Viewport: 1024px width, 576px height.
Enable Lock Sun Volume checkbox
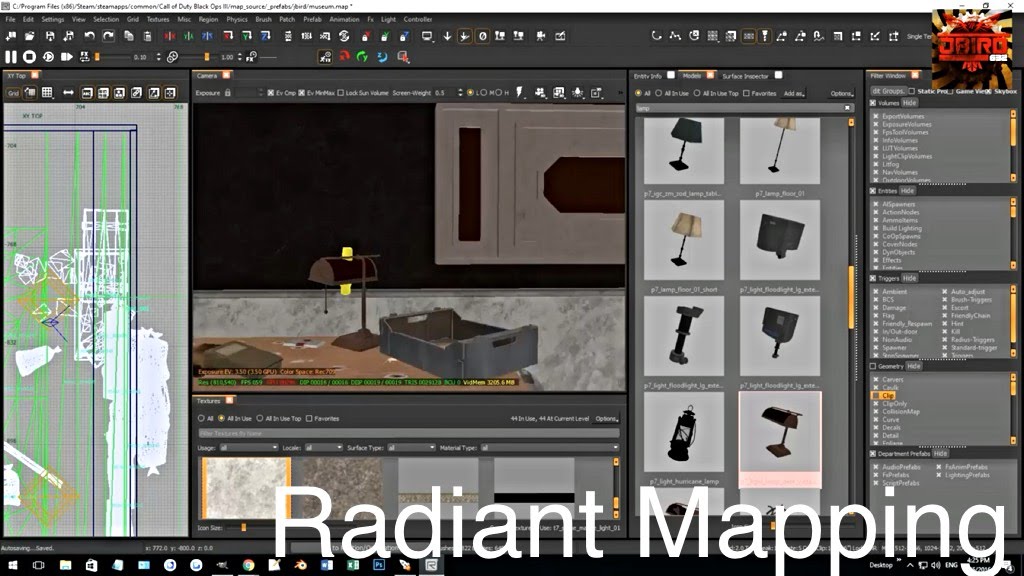(340, 93)
